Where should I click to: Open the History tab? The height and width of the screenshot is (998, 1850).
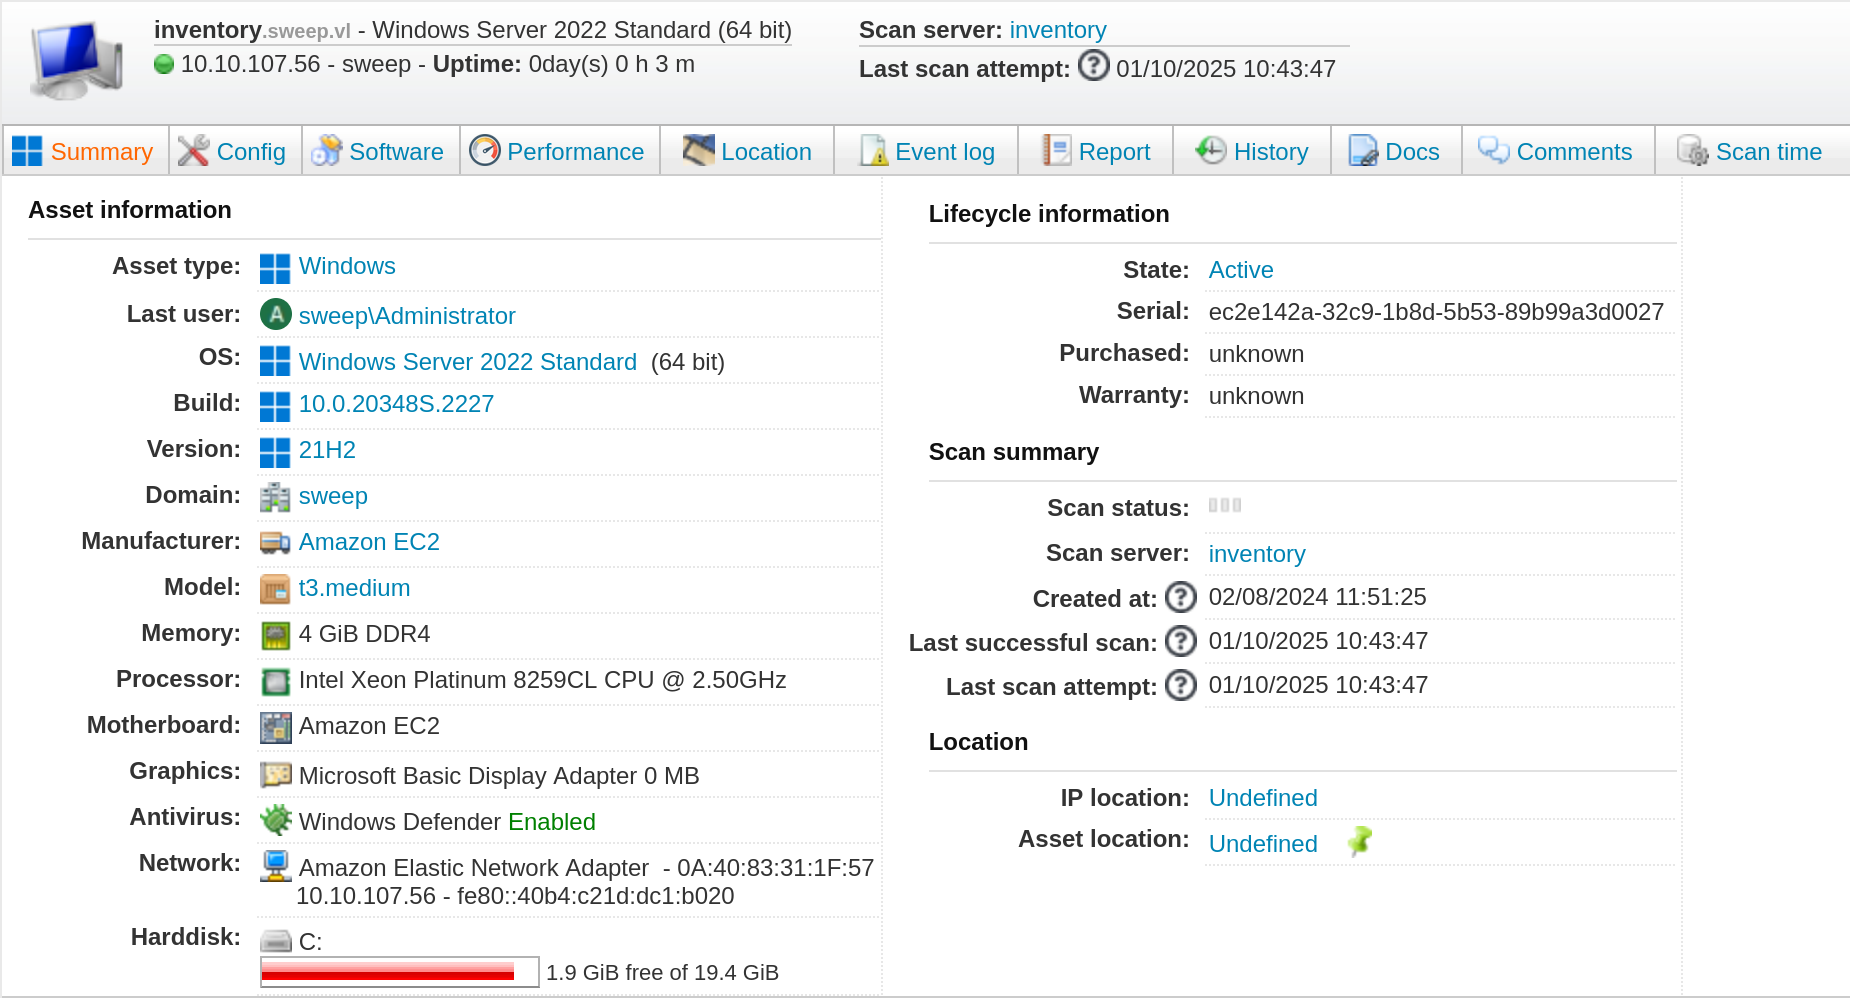1252,152
